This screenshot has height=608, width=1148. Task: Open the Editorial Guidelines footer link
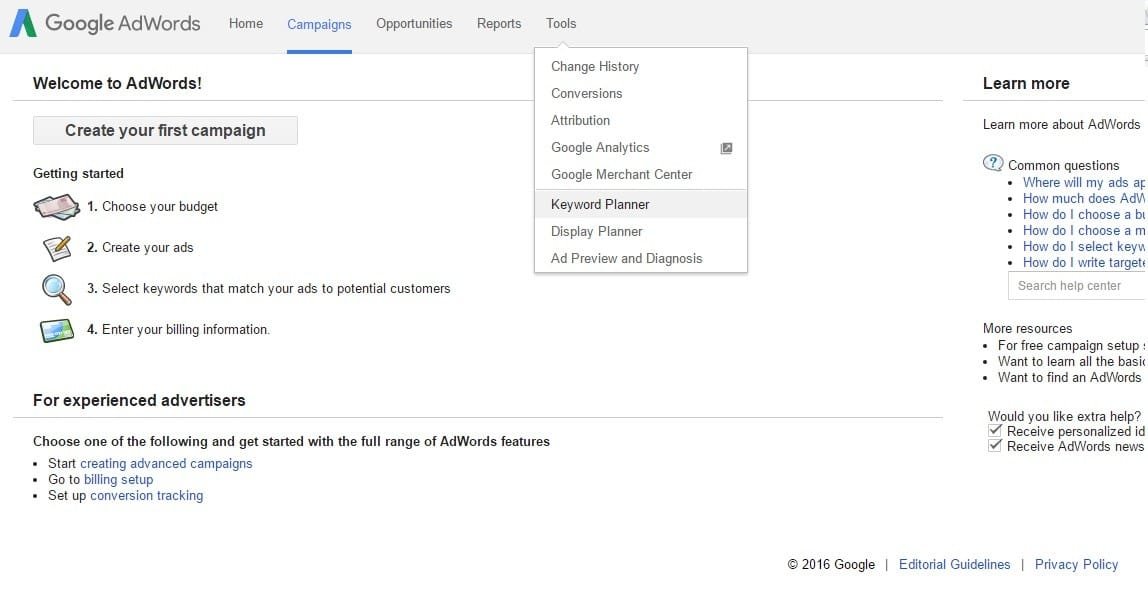click(x=955, y=565)
